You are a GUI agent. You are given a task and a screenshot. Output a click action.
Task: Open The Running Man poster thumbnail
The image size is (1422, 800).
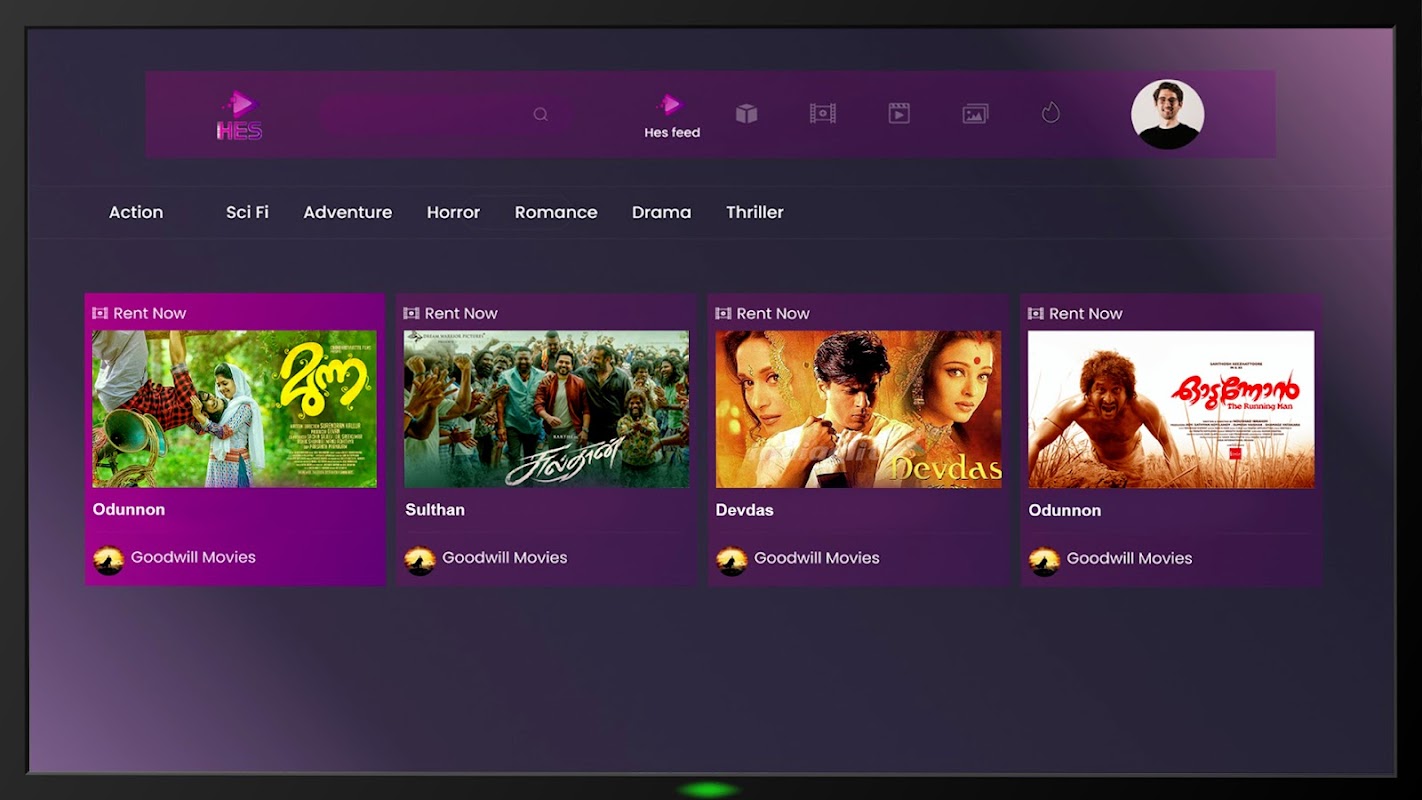[1171, 409]
